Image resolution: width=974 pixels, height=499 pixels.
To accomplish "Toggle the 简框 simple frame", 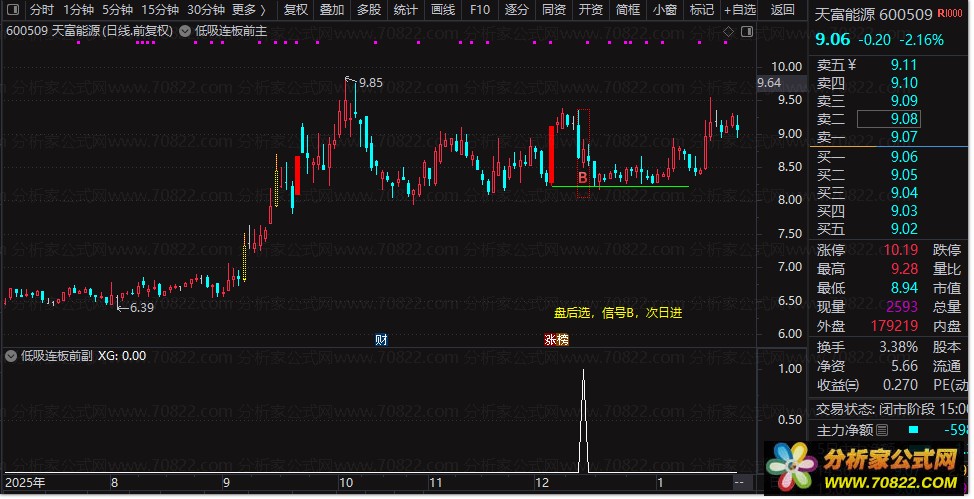I will coord(628,10).
